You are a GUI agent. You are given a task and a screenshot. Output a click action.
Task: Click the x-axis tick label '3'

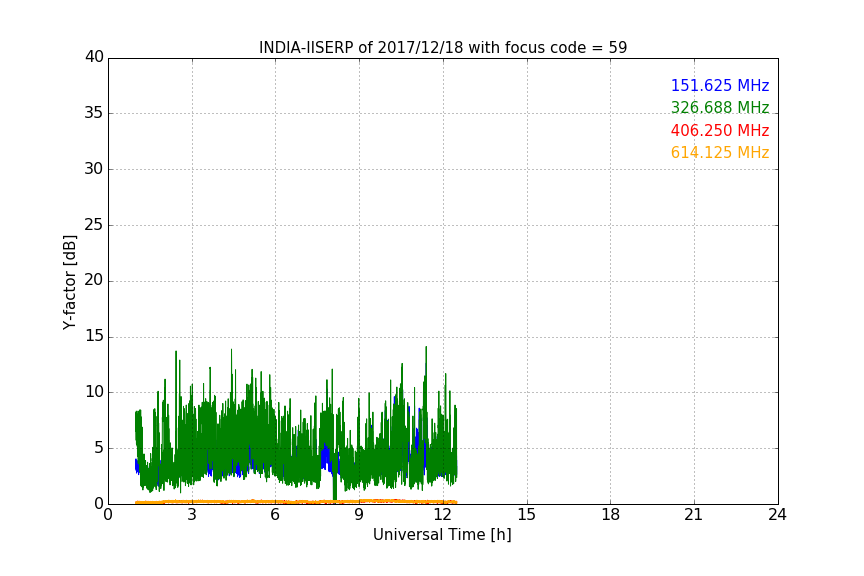[192, 515]
